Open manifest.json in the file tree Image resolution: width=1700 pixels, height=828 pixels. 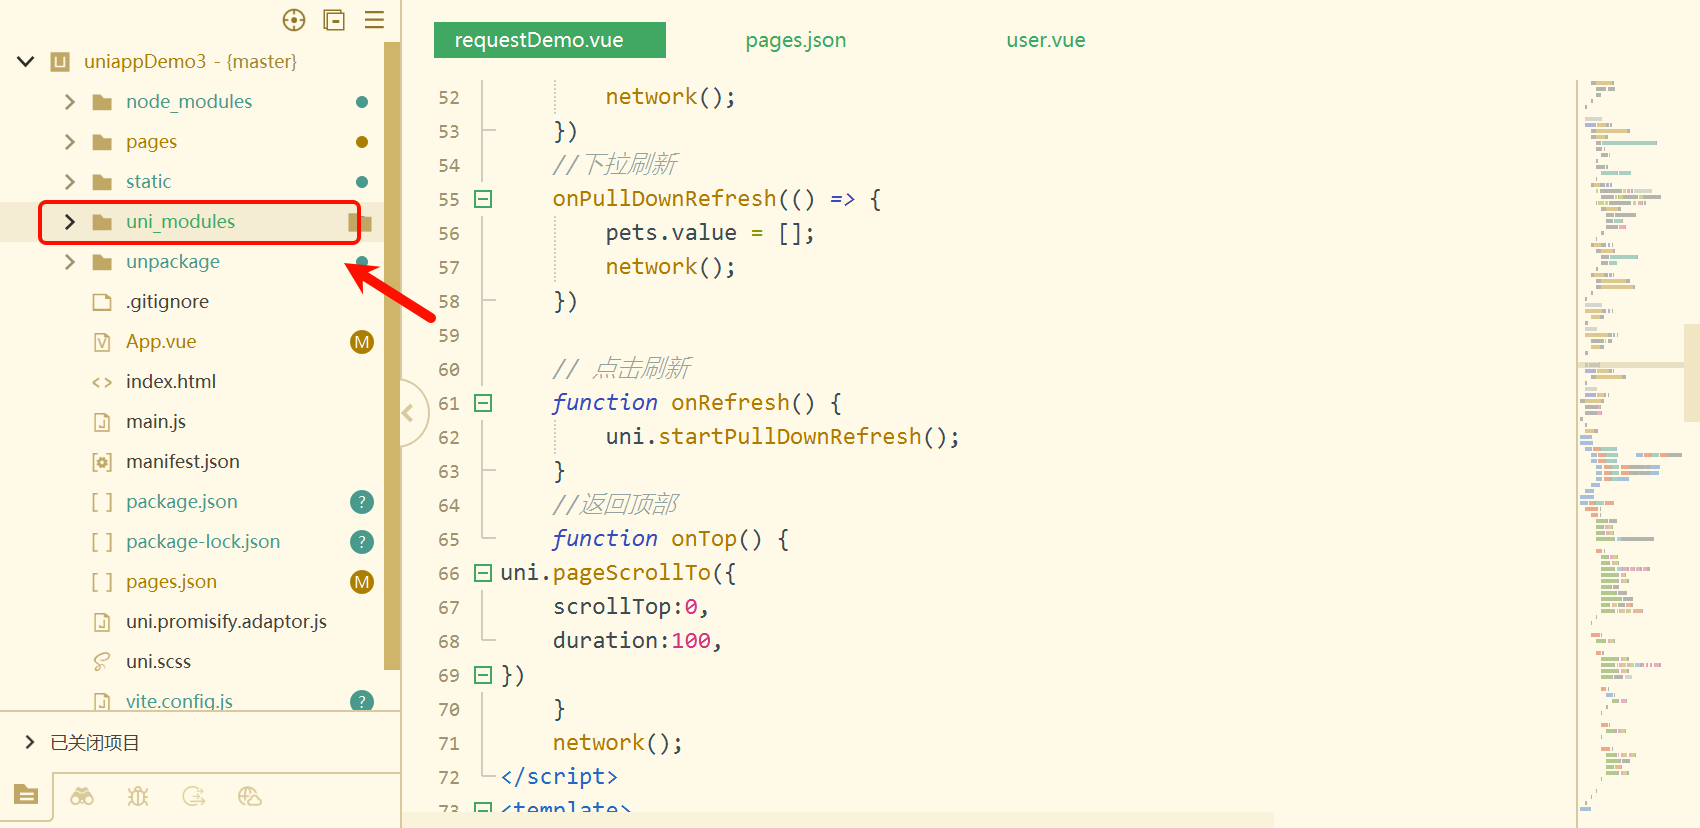click(183, 461)
